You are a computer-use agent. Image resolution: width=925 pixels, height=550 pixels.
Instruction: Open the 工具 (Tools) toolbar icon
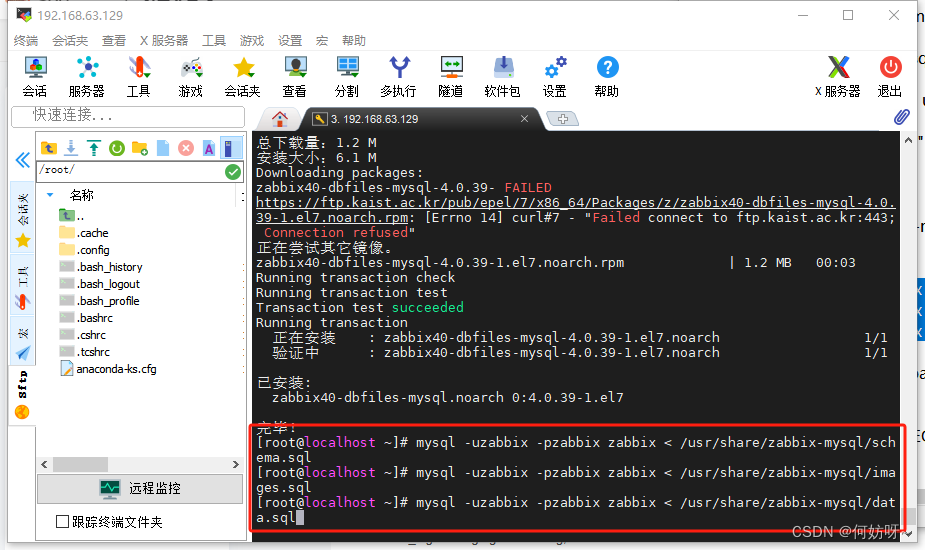tap(139, 77)
